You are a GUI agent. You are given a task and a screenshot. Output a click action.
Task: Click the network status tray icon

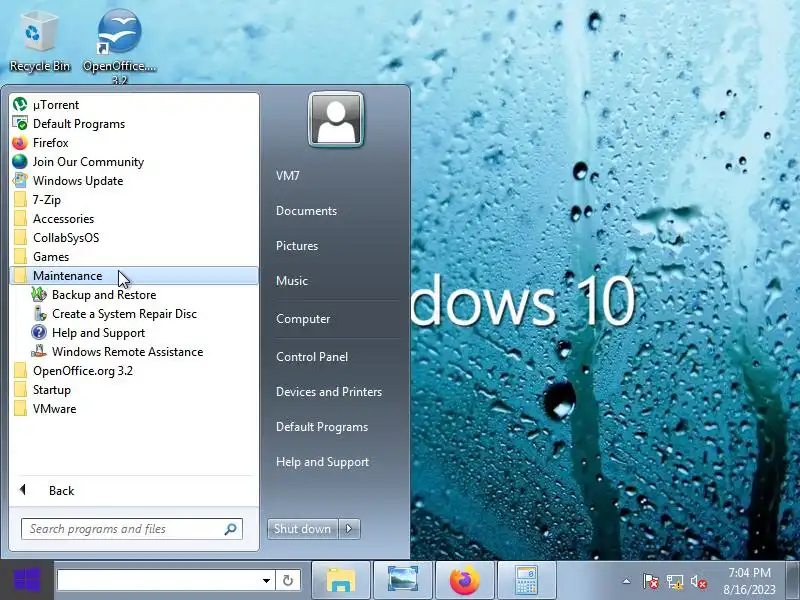pos(675,582)
